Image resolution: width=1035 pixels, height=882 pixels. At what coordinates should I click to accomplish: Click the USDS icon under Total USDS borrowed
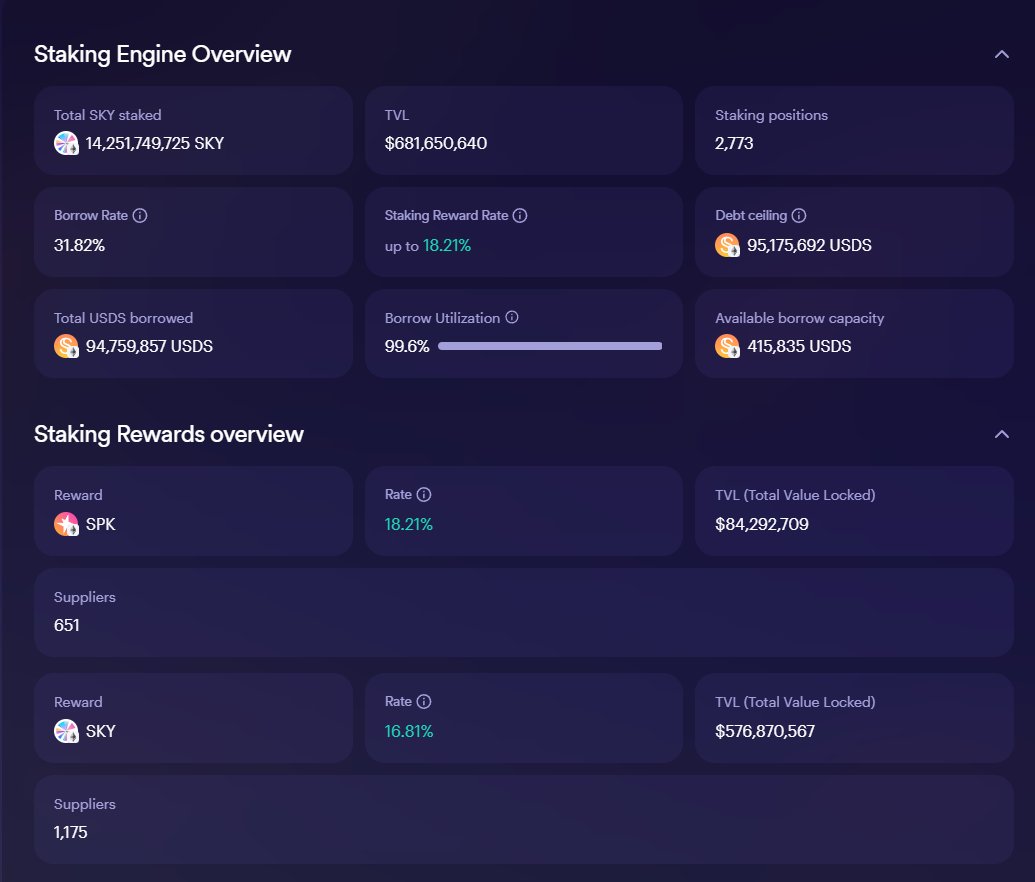(x=66, y=347)
